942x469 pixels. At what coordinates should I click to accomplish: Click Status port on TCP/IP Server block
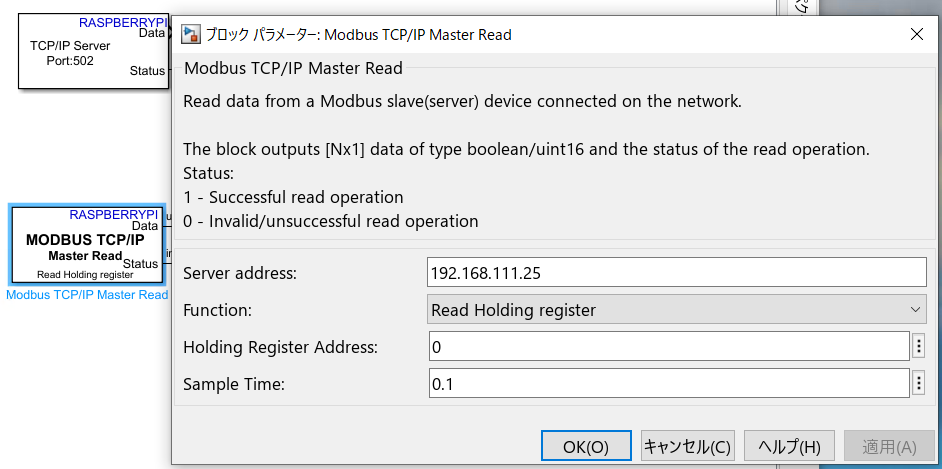(147, 71)
